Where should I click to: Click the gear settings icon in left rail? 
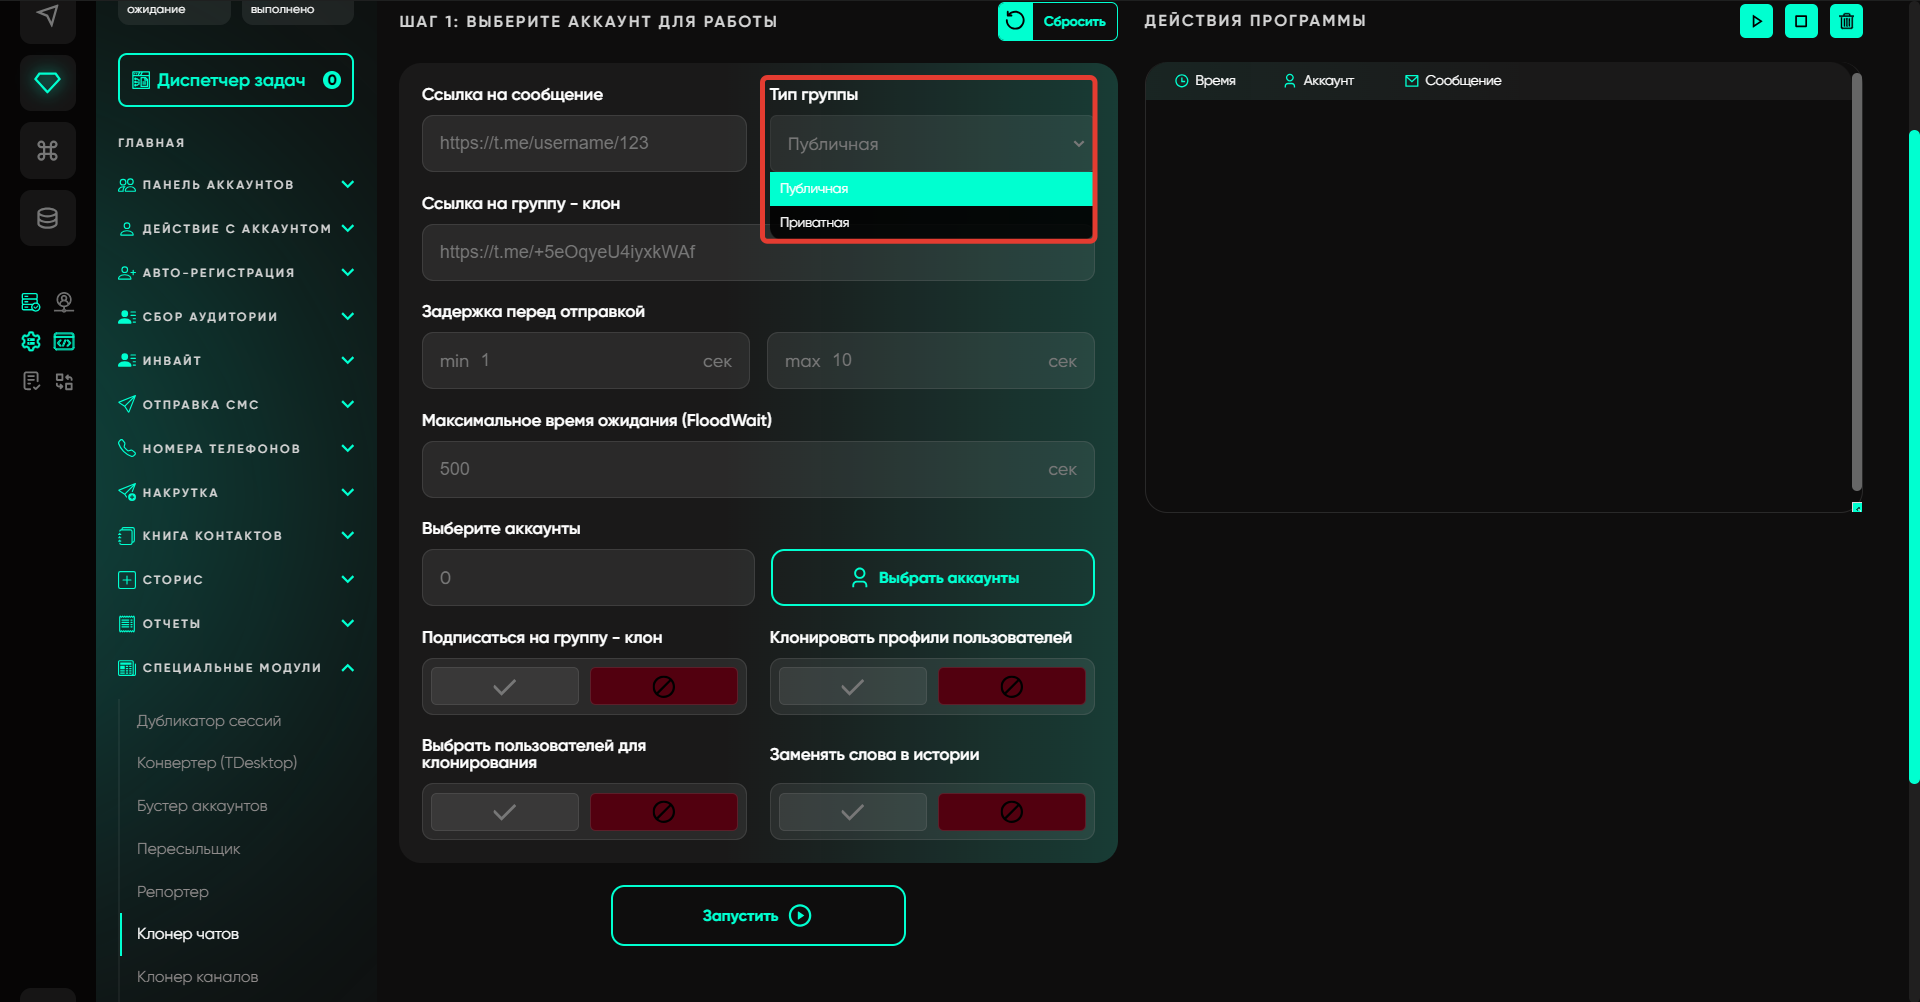coord(31,342)
